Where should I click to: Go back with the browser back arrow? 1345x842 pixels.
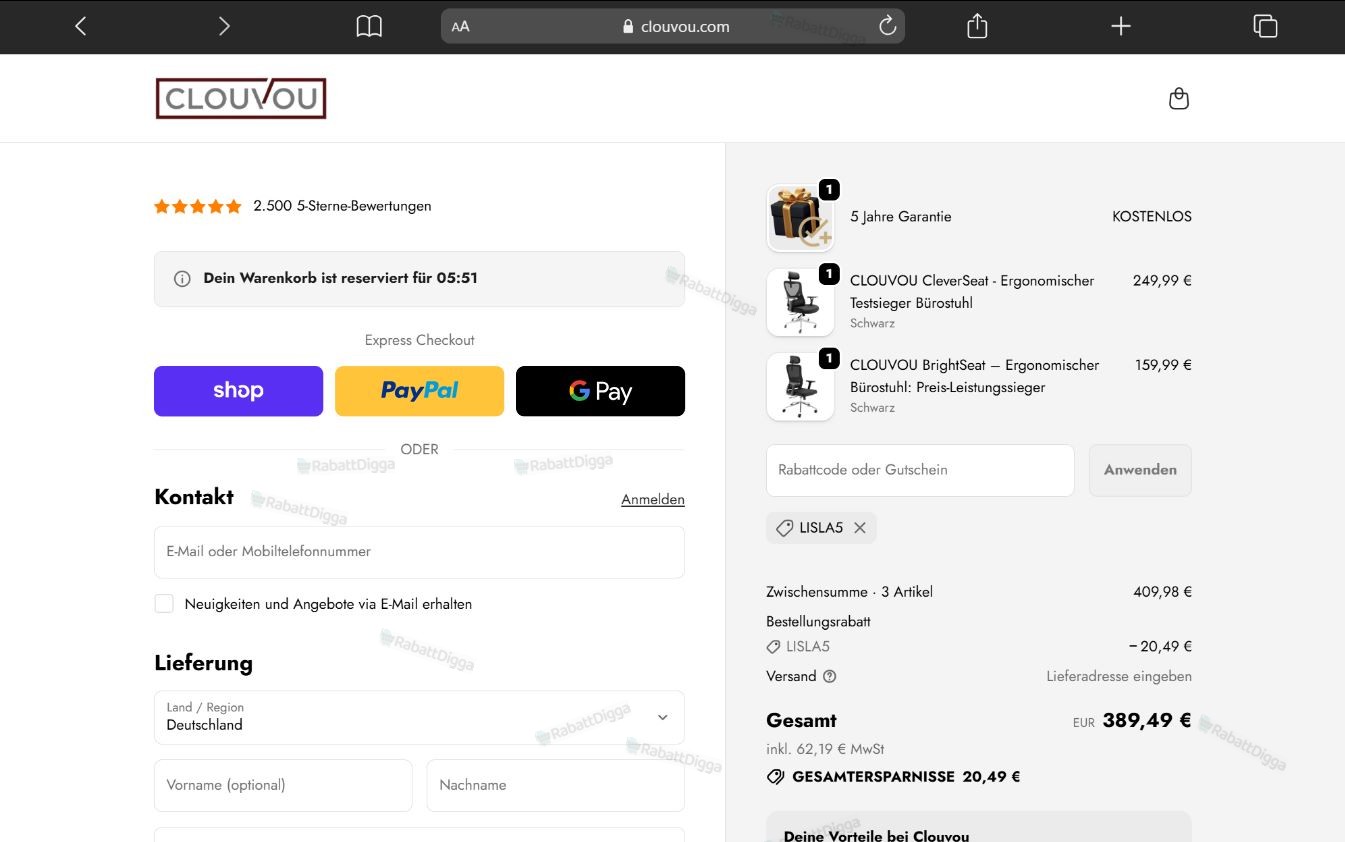click(x=81, y=26)
